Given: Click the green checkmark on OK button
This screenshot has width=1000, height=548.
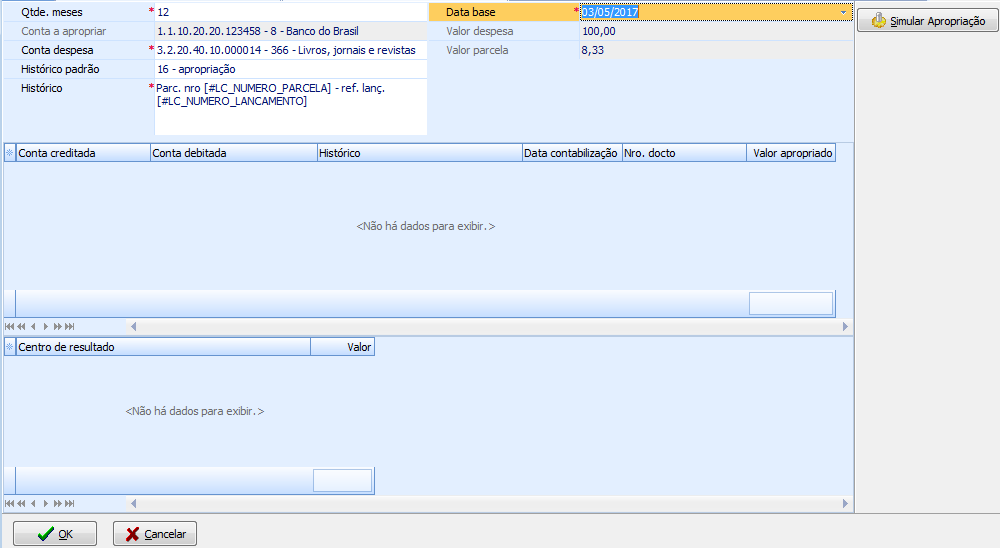Looking at the screenshot, I should 45,534.
